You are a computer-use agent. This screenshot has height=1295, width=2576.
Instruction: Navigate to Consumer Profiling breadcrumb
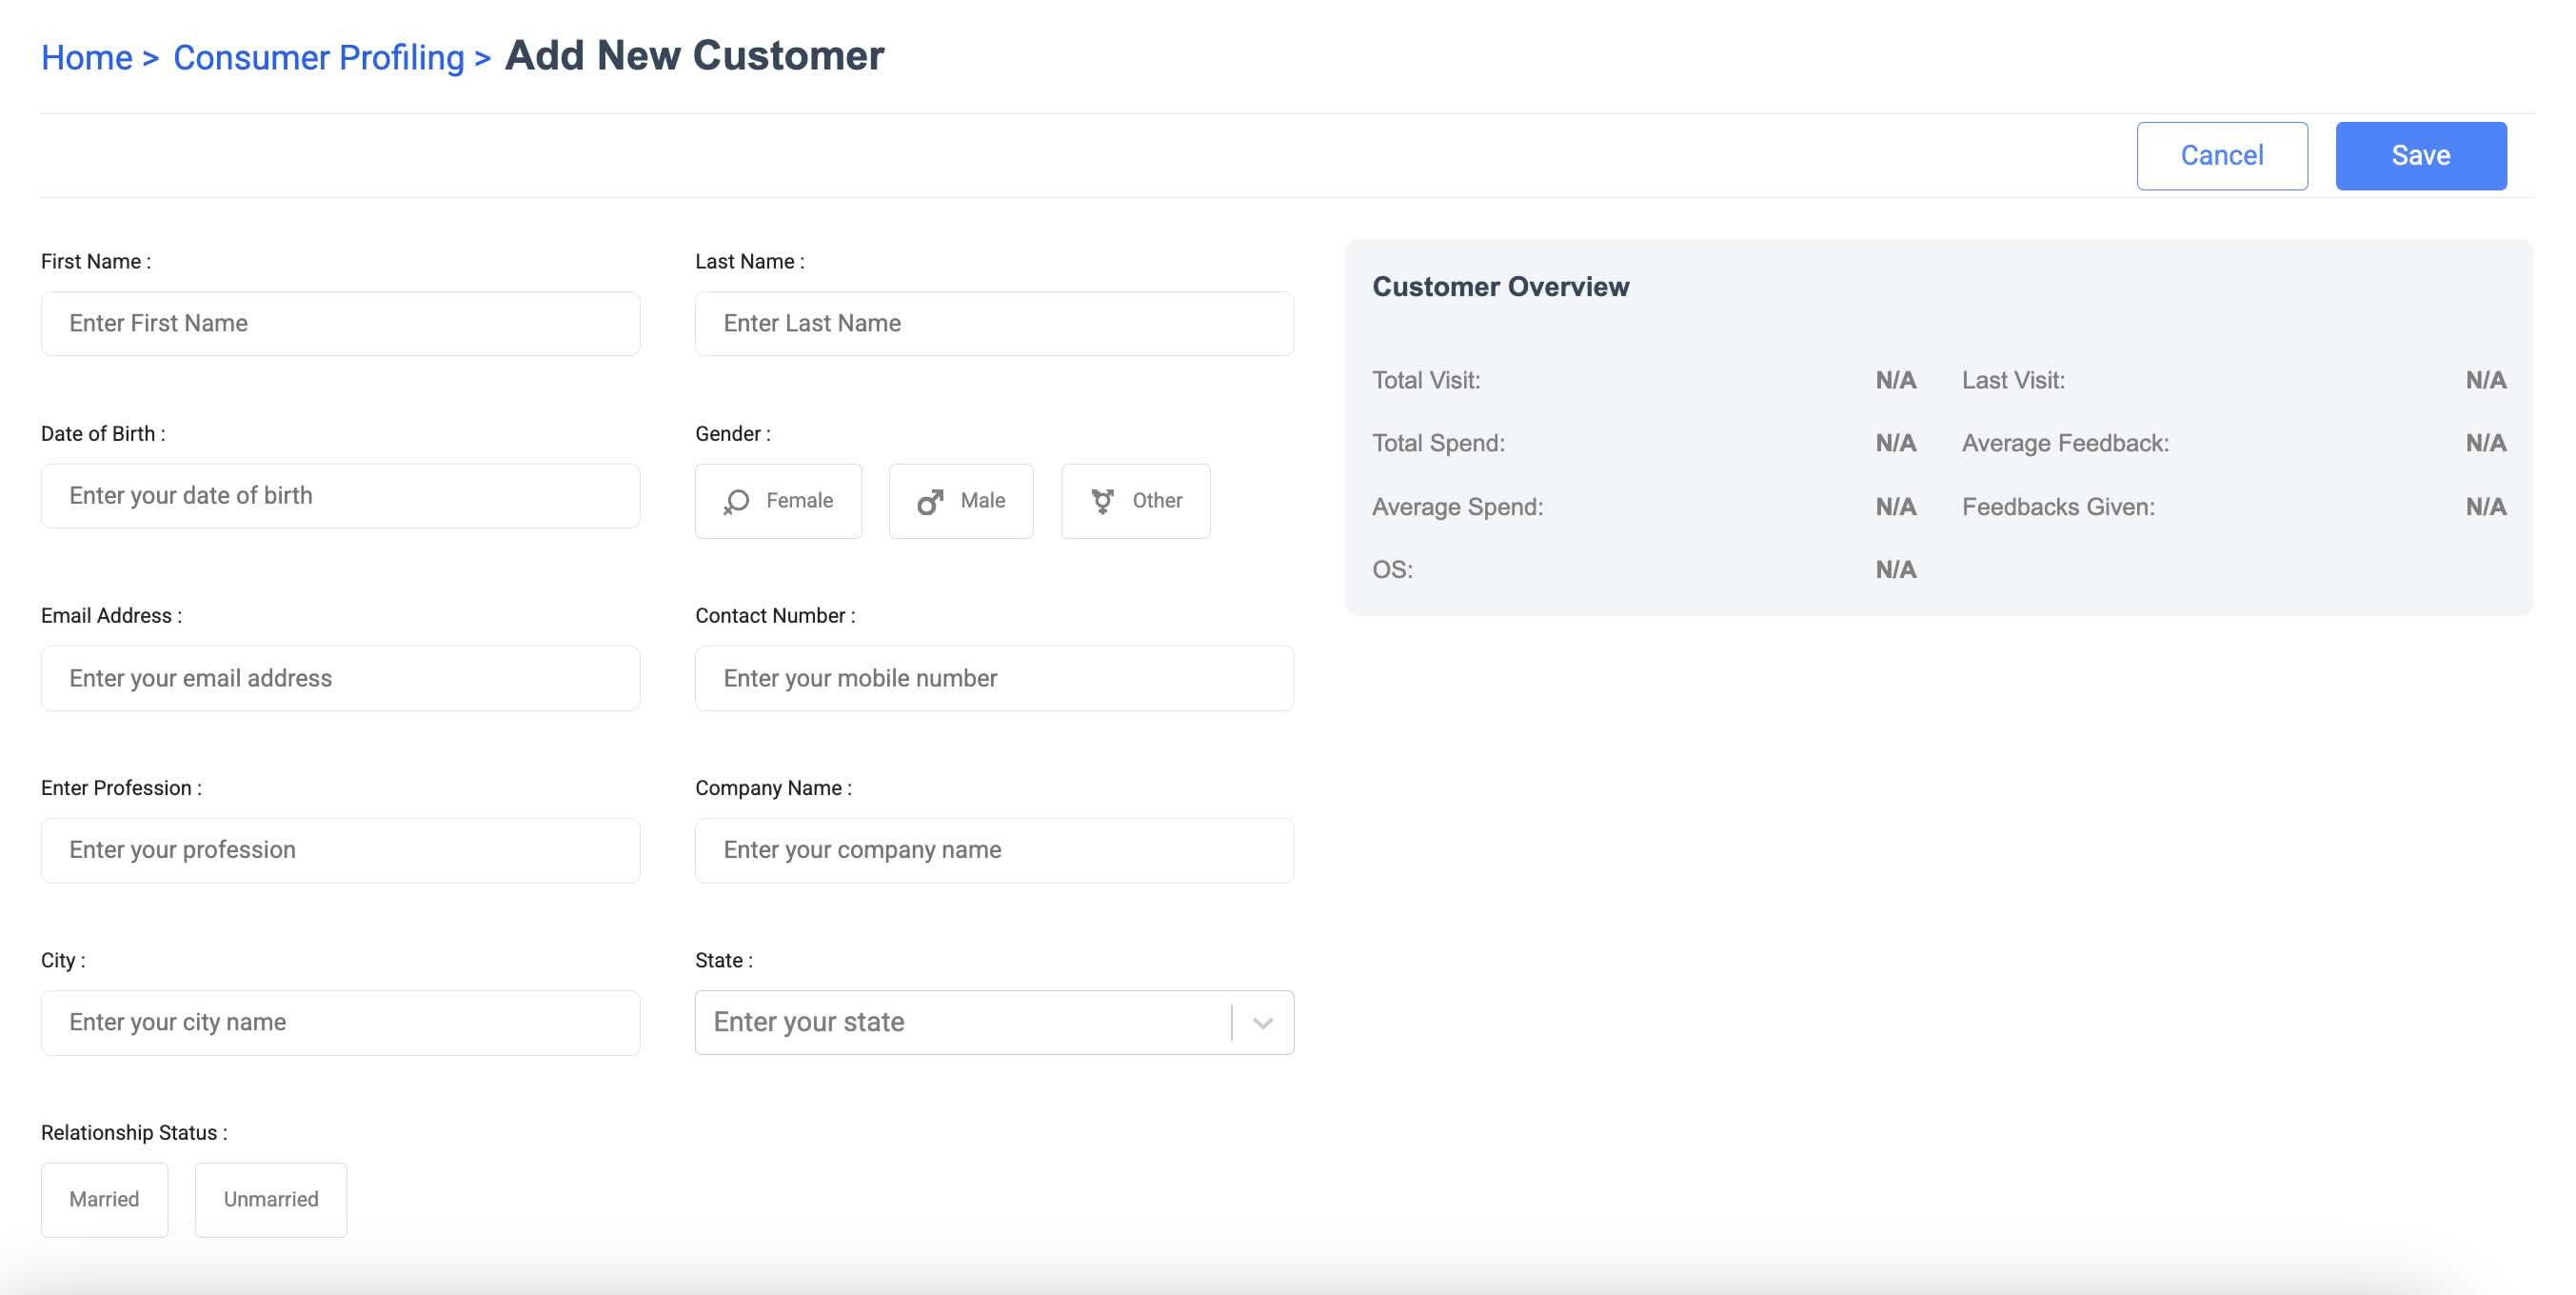318,58
